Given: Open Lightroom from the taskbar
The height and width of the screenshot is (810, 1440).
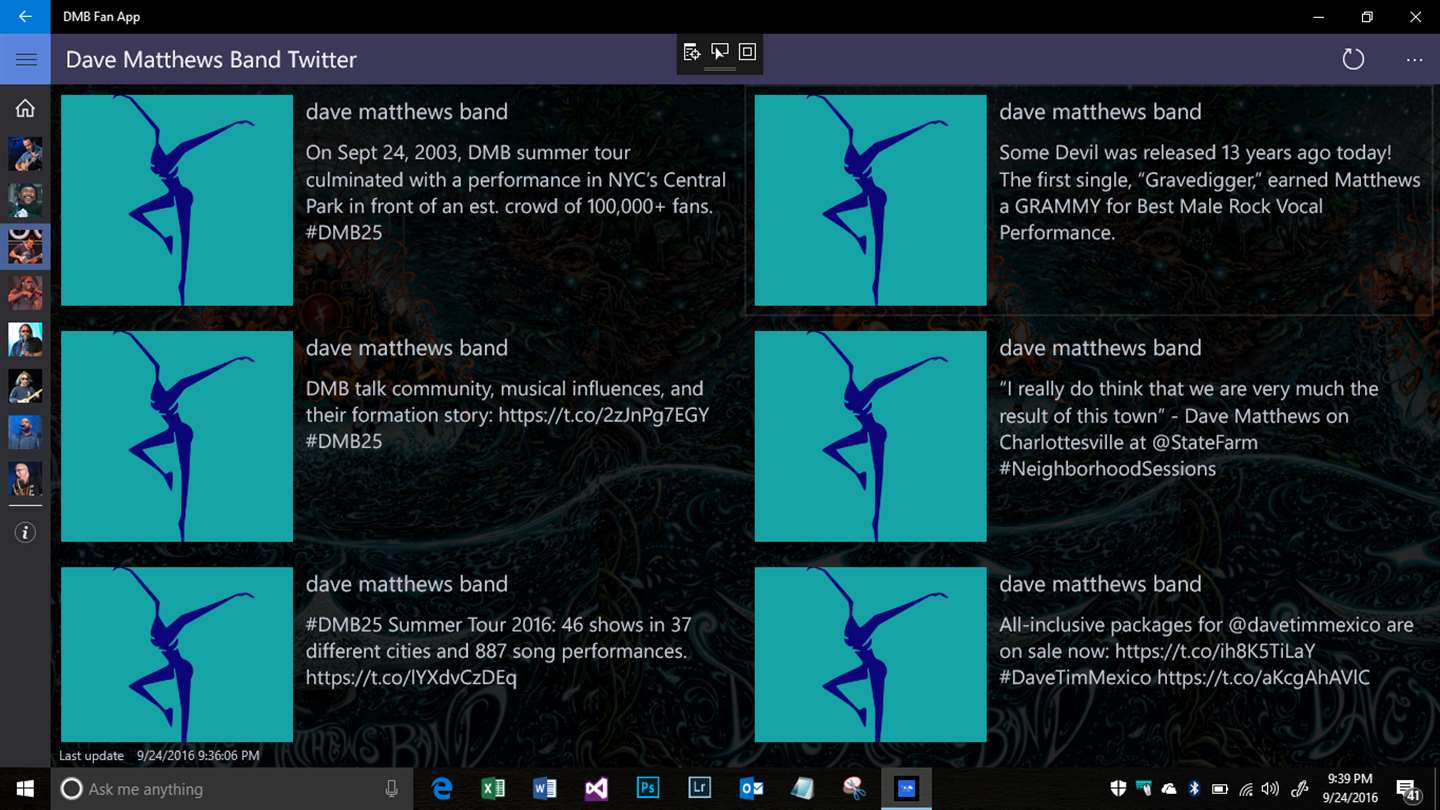Looking at the screenshot, I should (x=700, y=789).
